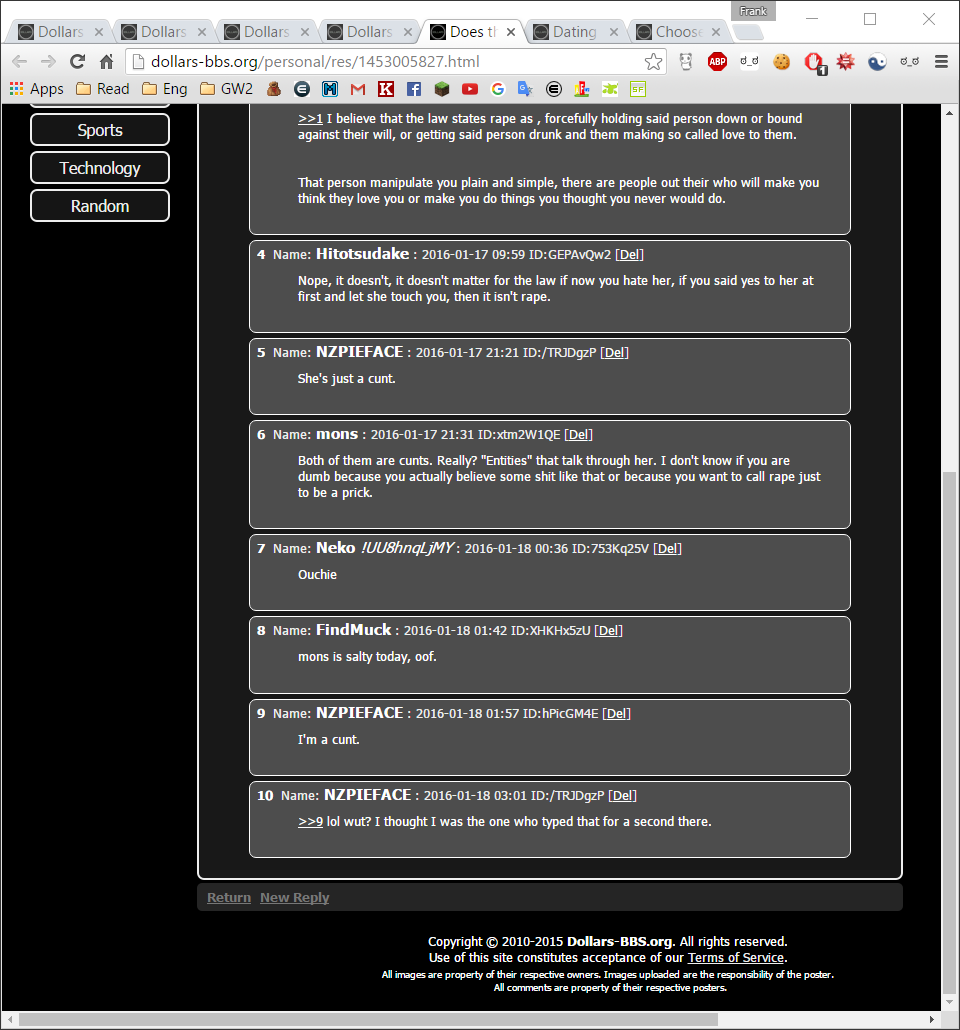
Task: Close the Choose tab
Action: pos(716,32)
